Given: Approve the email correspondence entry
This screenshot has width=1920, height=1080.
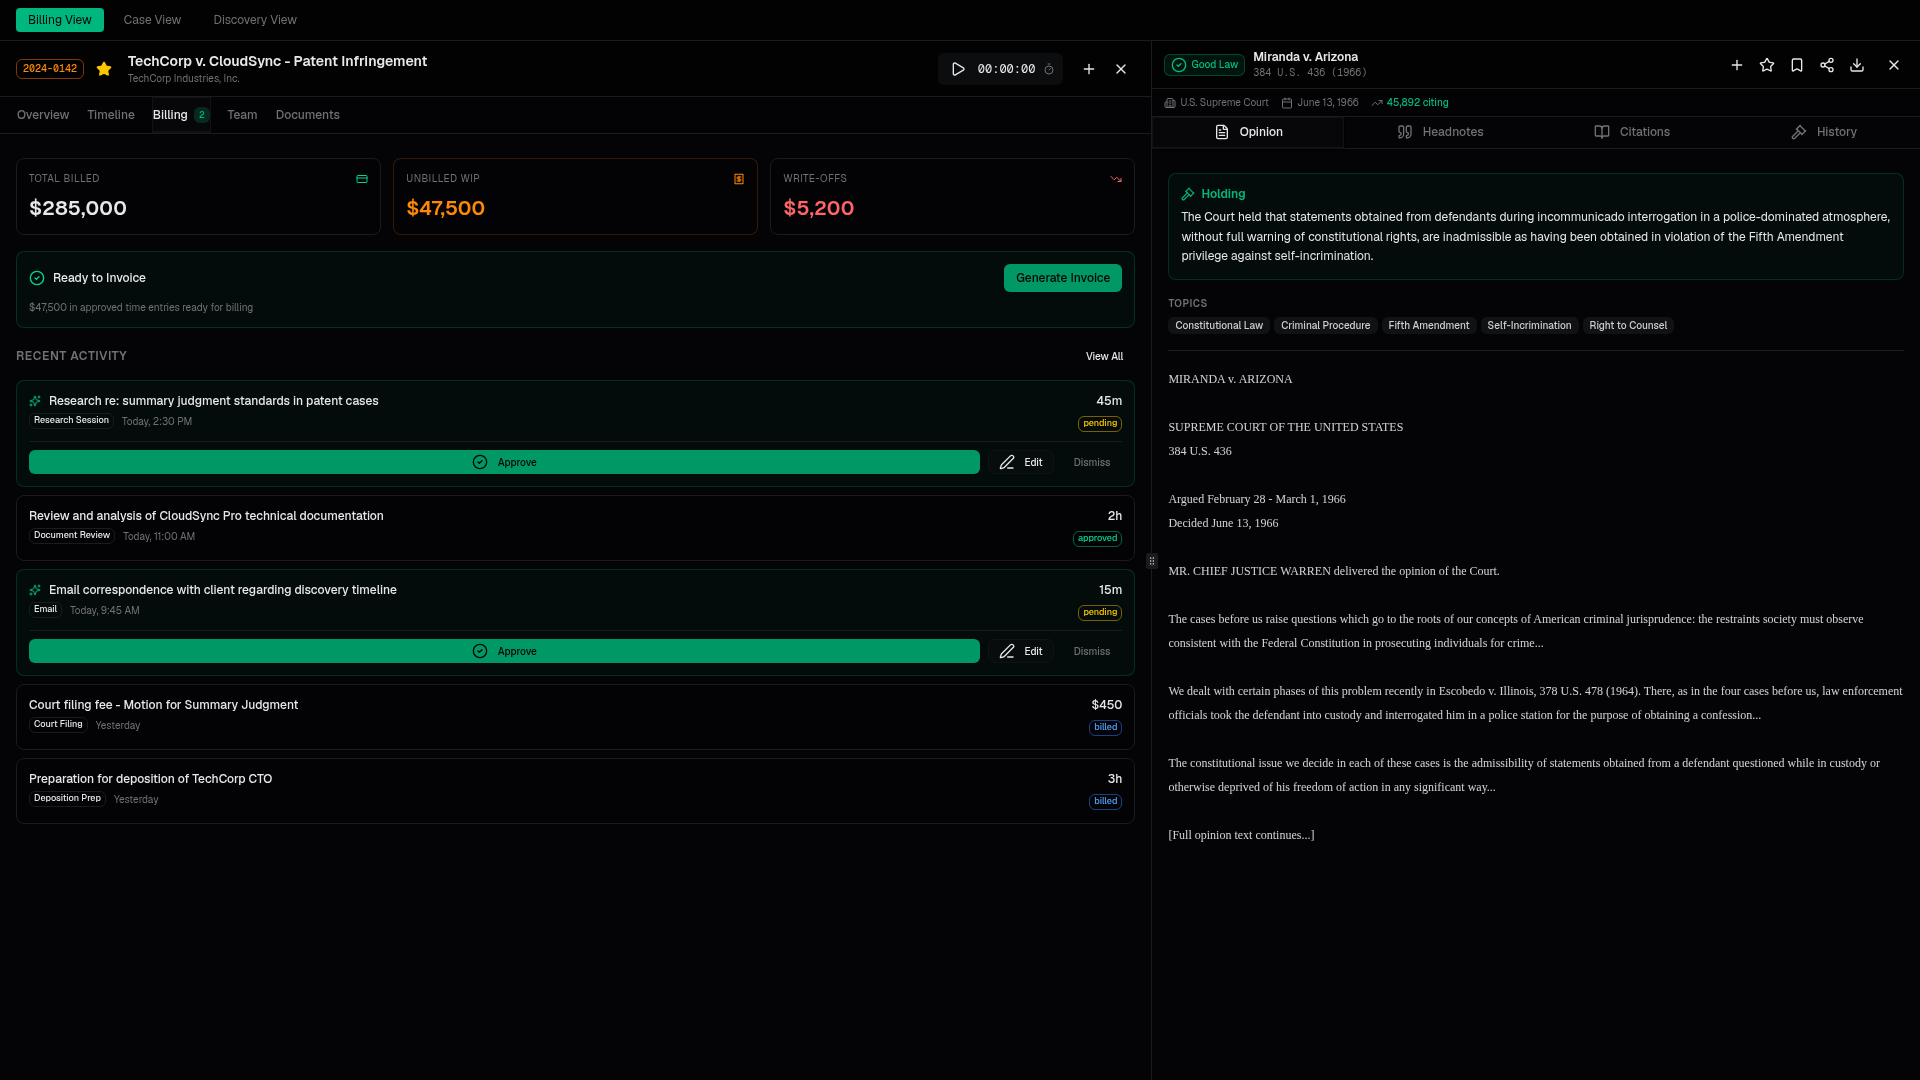Looking at the screenshot, I should coord(504,651).
